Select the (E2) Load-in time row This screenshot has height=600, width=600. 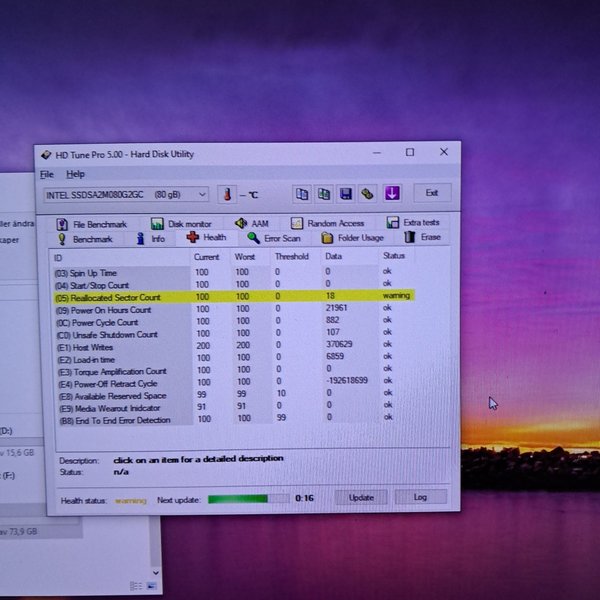(x=234, y=358)
